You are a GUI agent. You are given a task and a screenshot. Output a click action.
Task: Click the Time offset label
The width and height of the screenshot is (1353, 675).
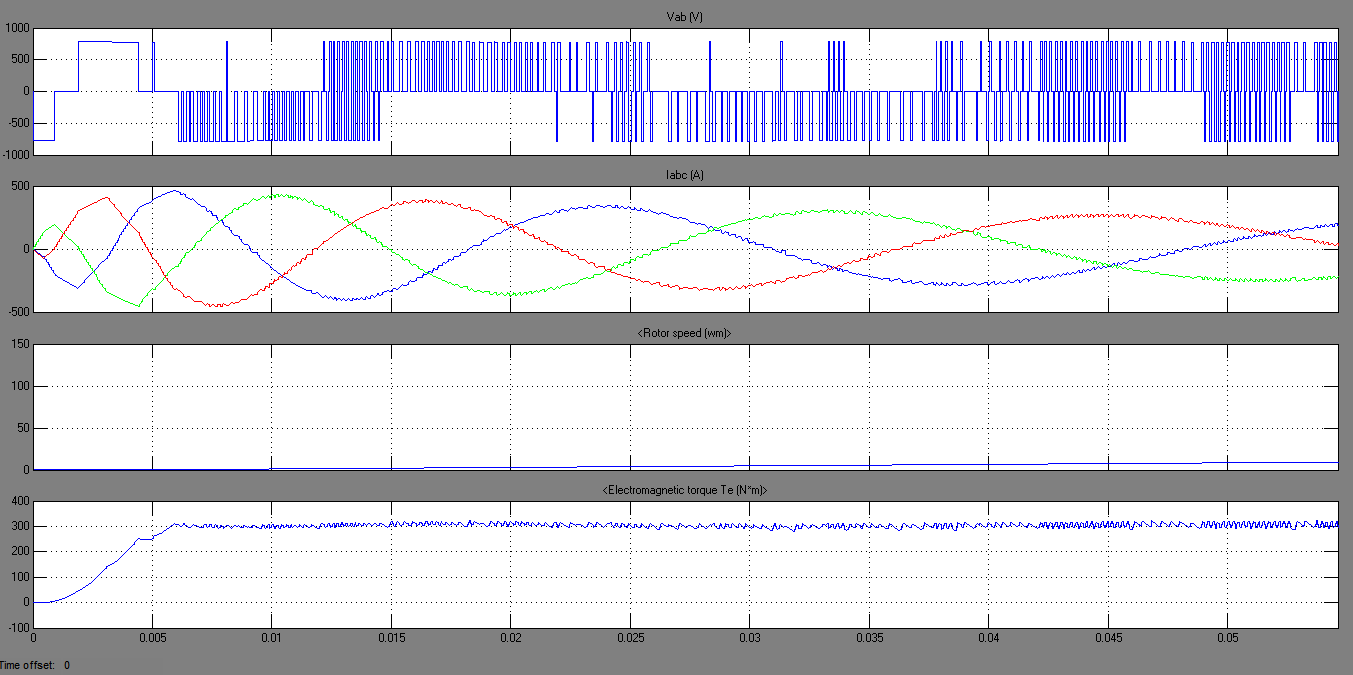[x=28, y=662]
